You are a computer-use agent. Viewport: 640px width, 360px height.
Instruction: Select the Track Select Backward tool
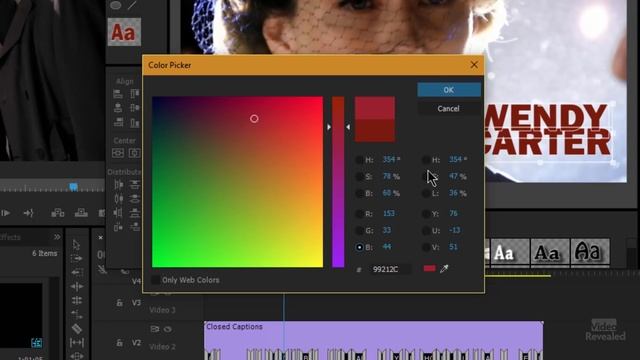tap(76, 272)
